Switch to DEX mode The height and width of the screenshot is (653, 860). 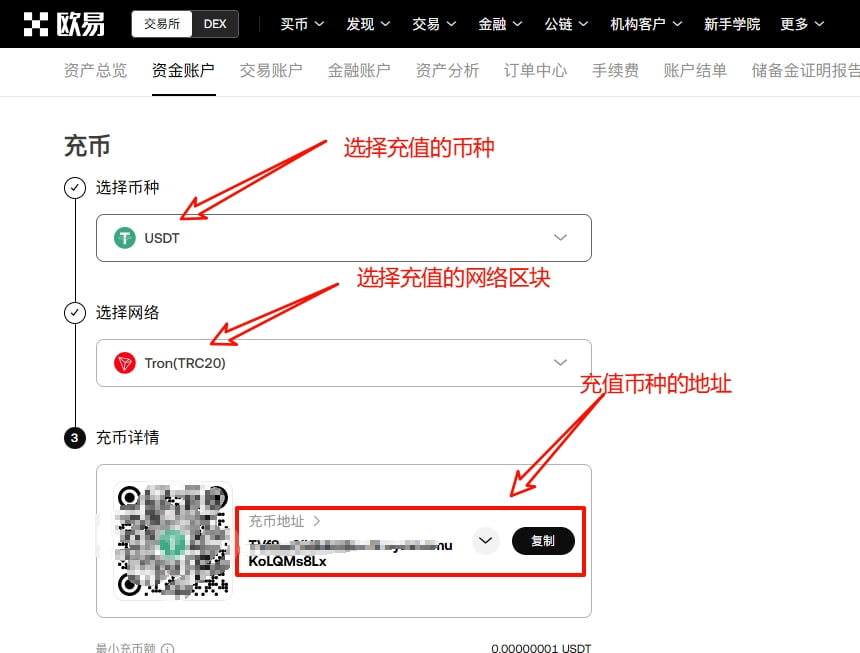click(214, 23)
